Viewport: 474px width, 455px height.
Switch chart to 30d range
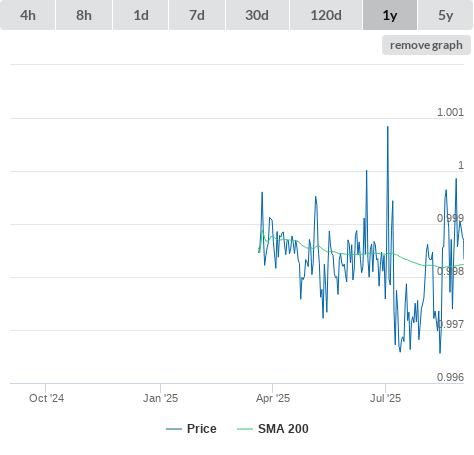pyautogui.click(x=257, y=15)
